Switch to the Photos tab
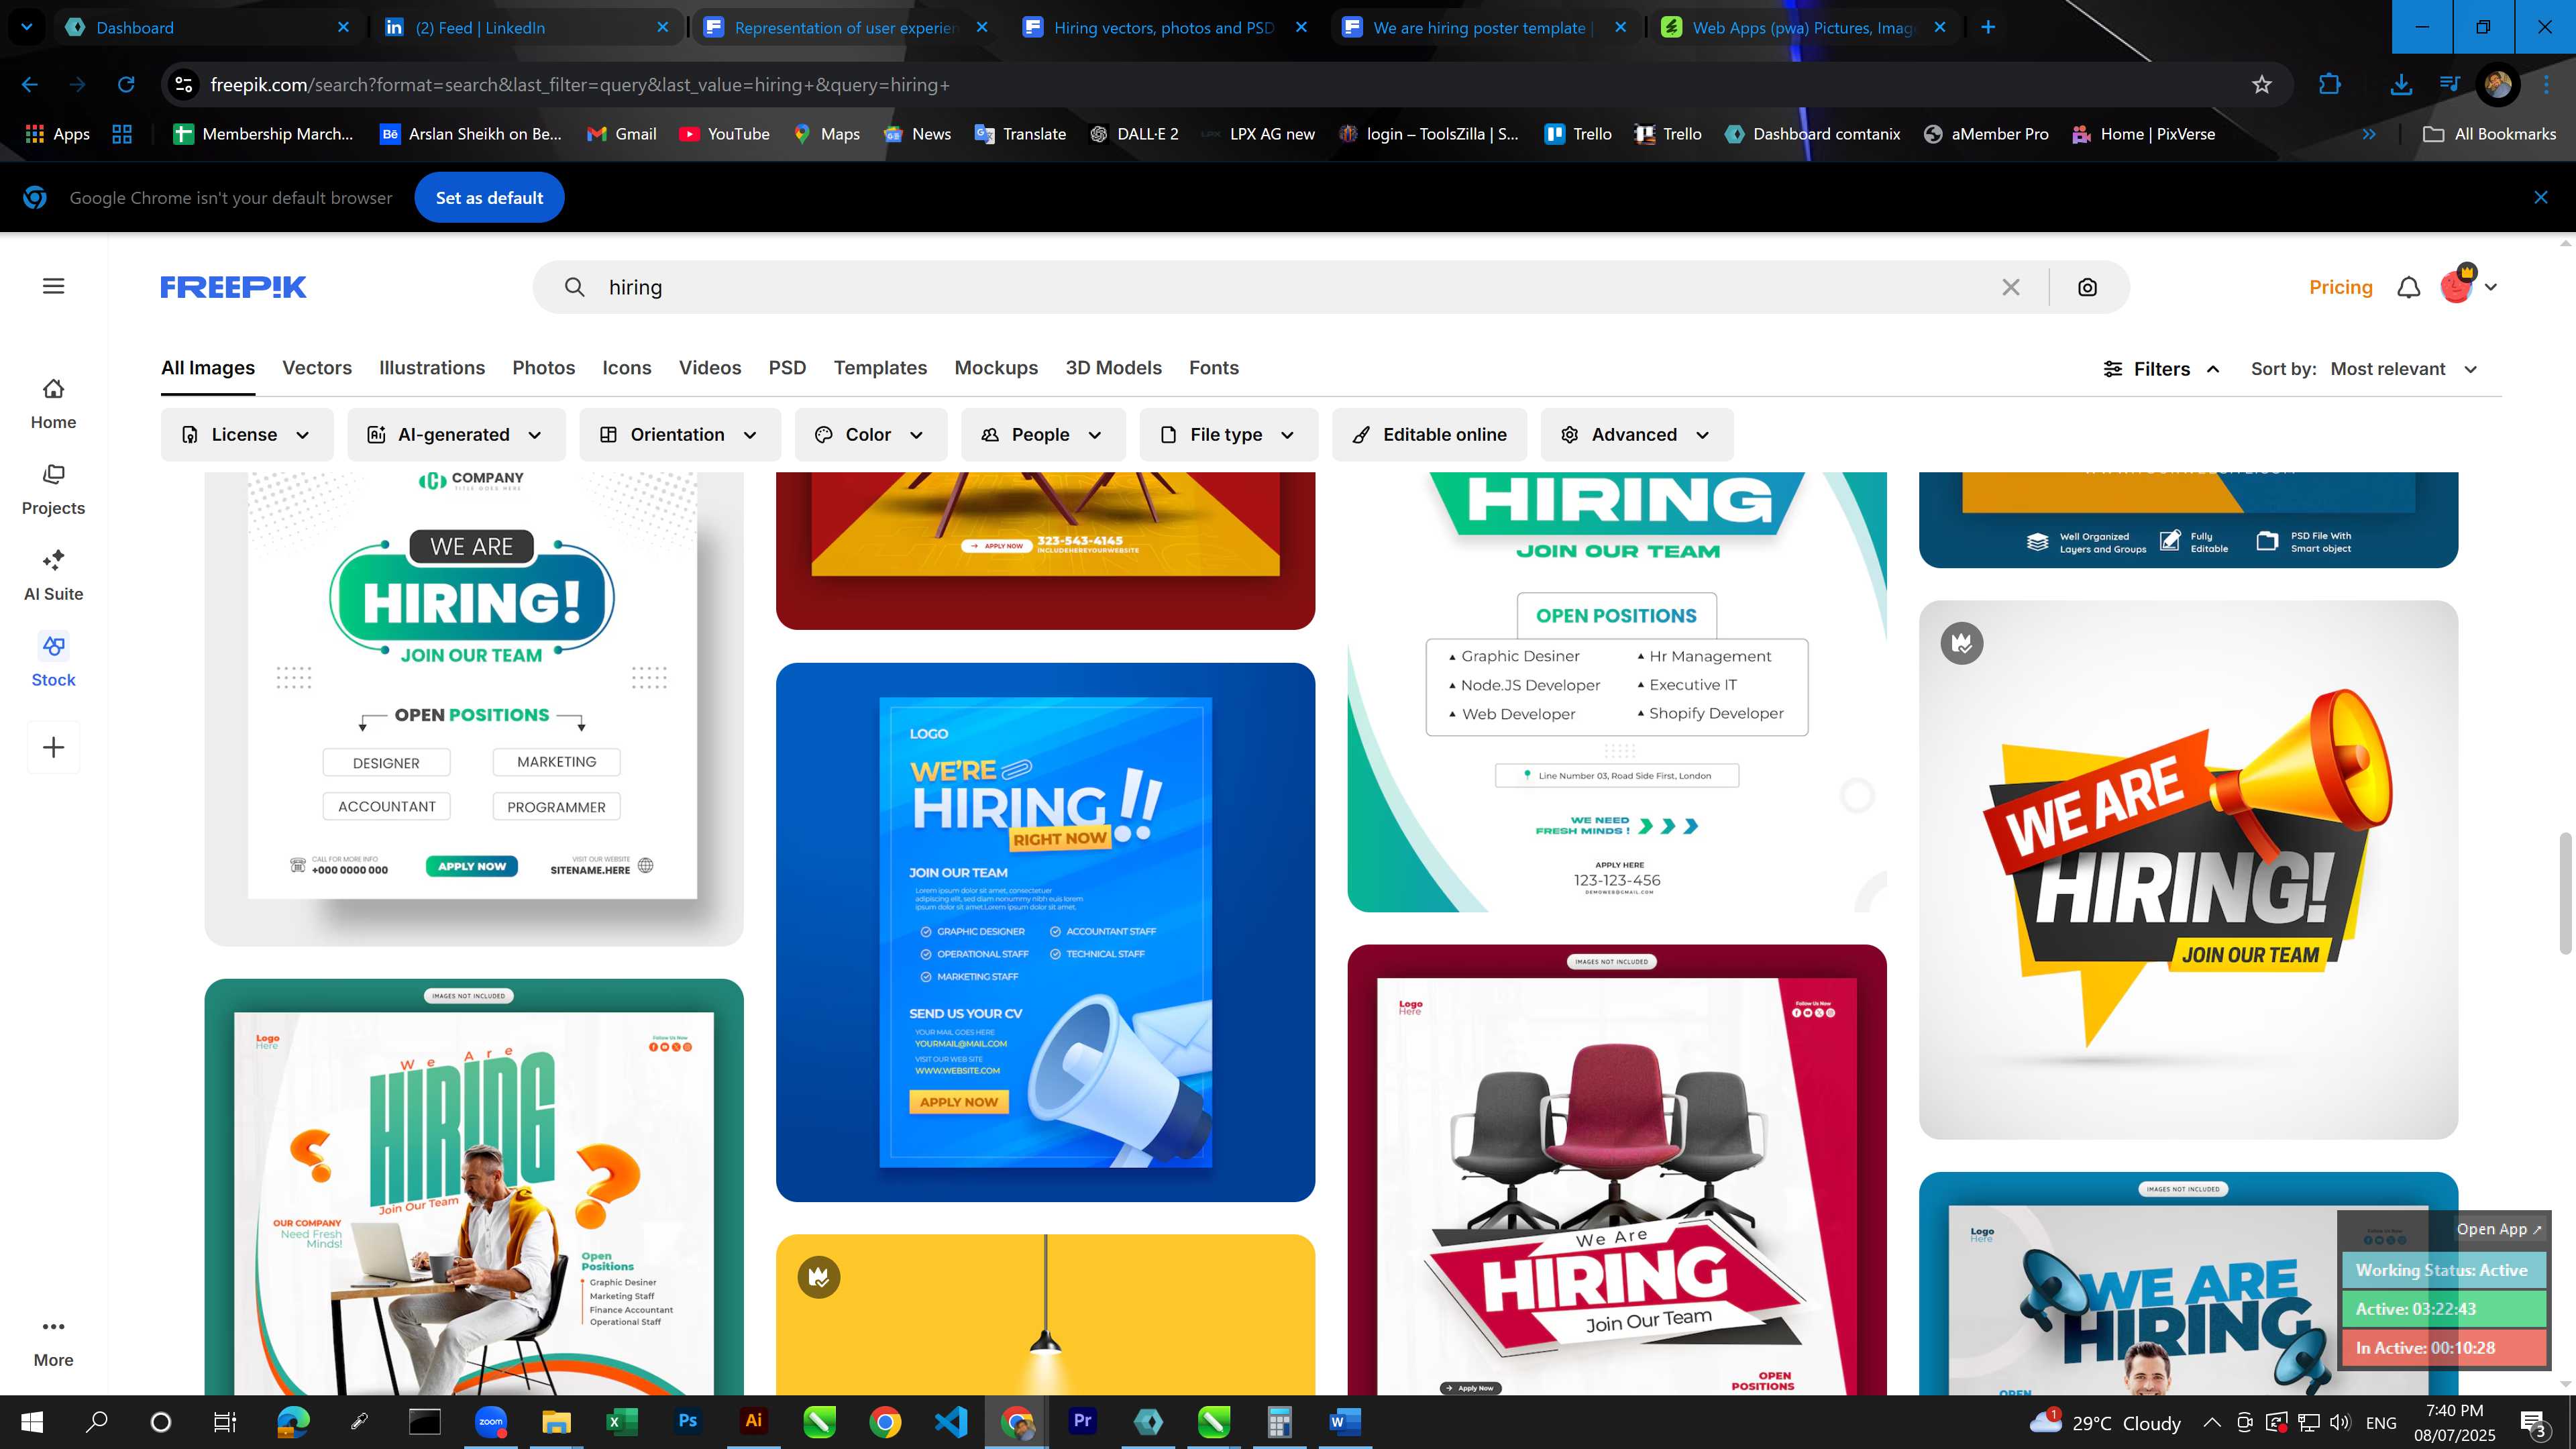 coord(543,368)
